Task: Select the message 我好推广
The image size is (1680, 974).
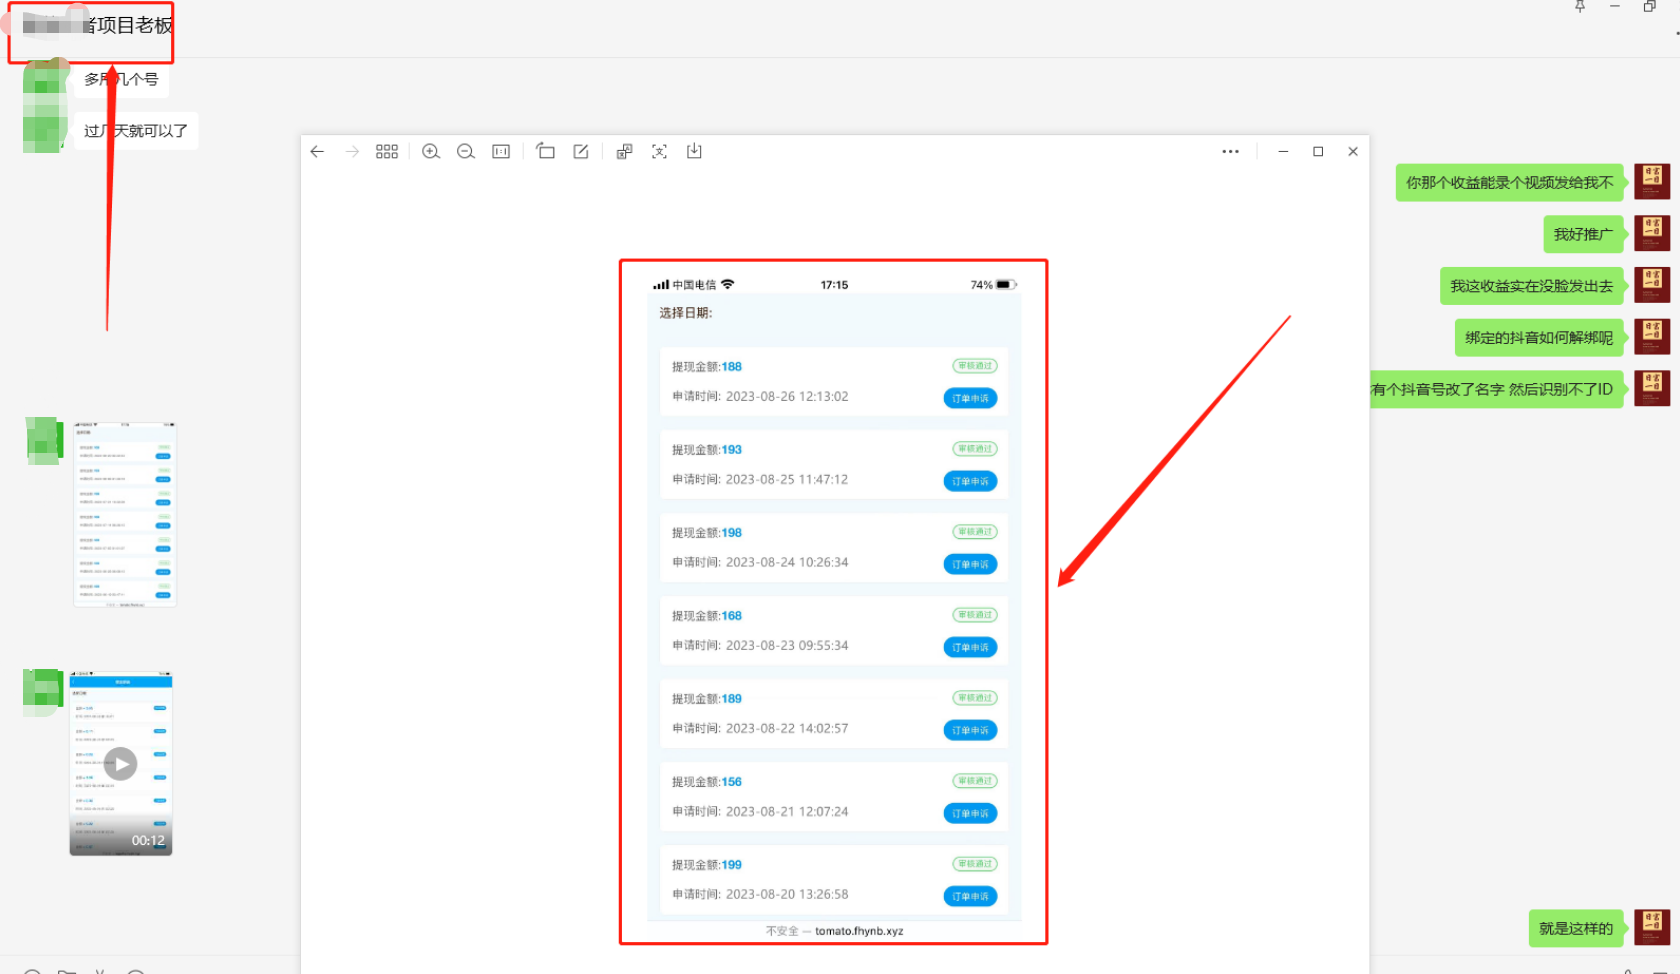Action: pyautogui.click(x=1583, y=234)
